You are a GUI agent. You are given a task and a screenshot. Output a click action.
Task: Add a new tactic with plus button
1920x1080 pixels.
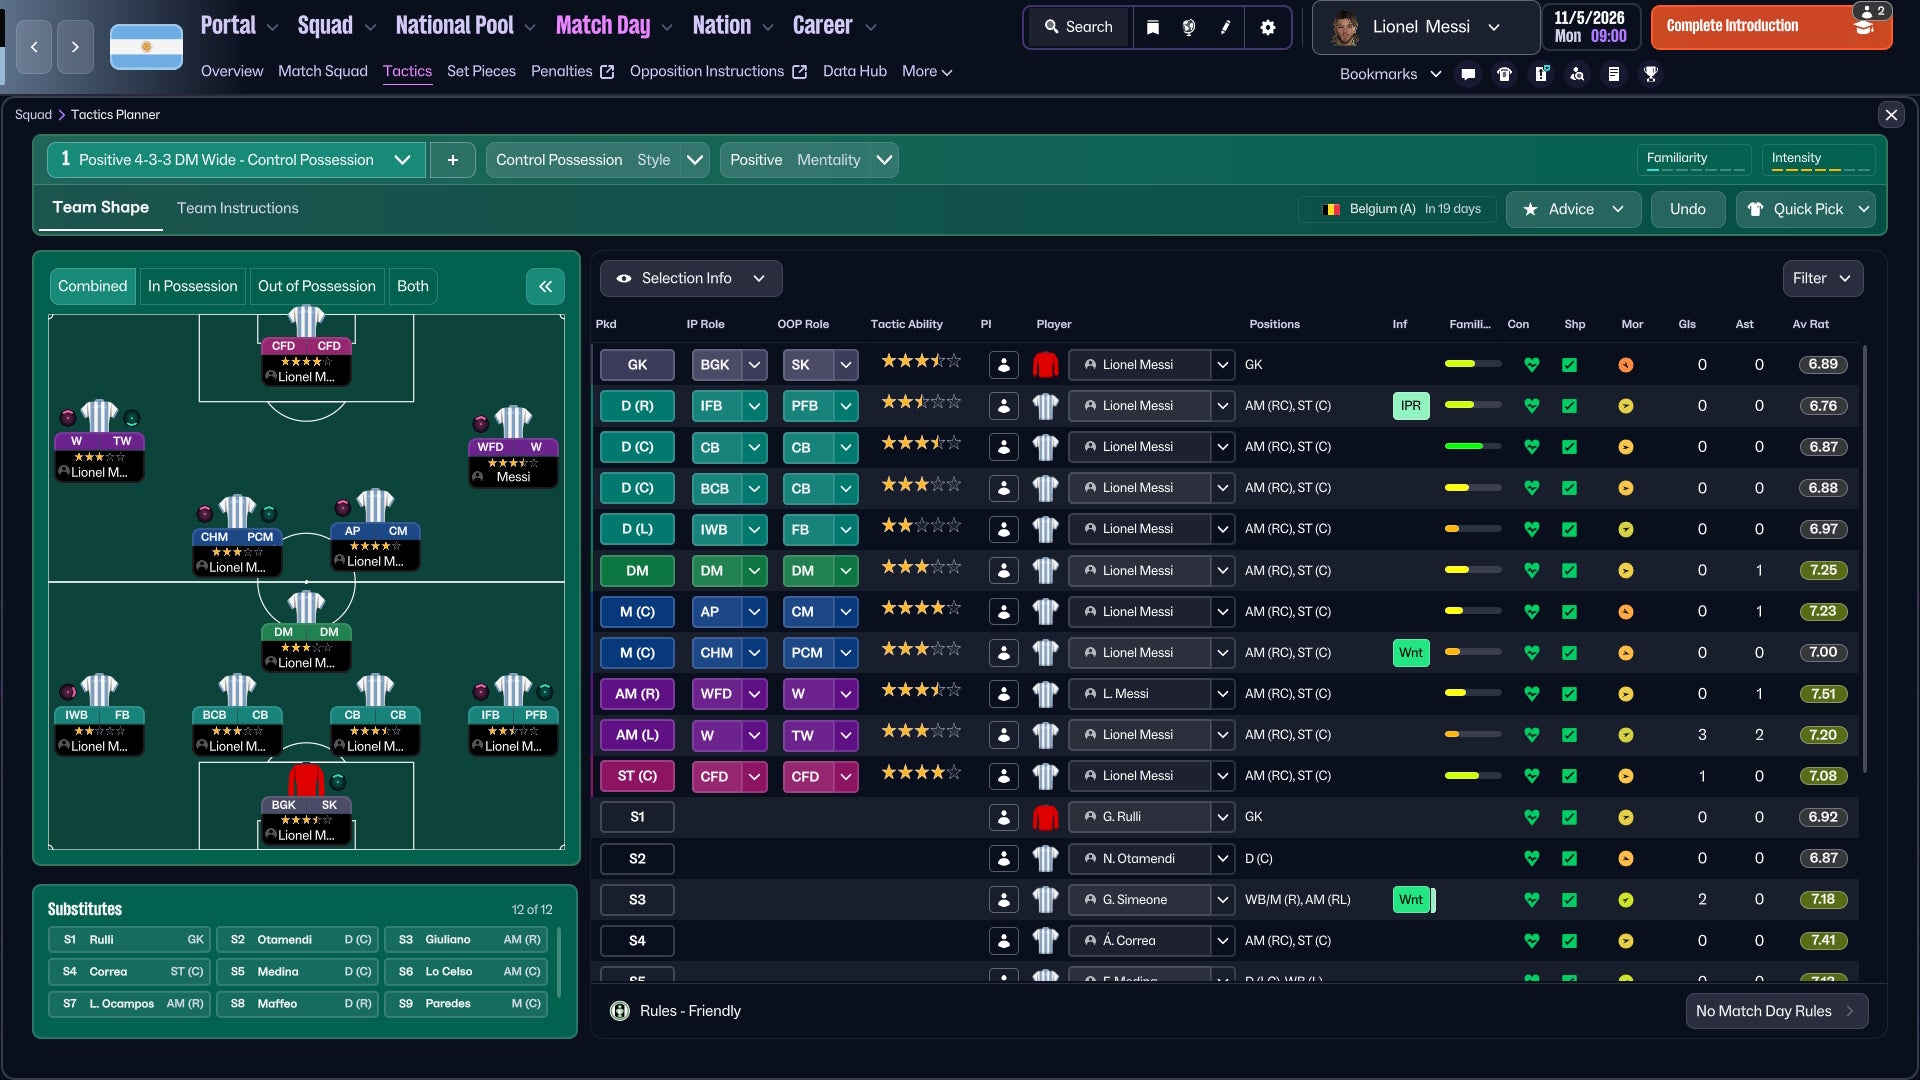[x=453, y=160]
